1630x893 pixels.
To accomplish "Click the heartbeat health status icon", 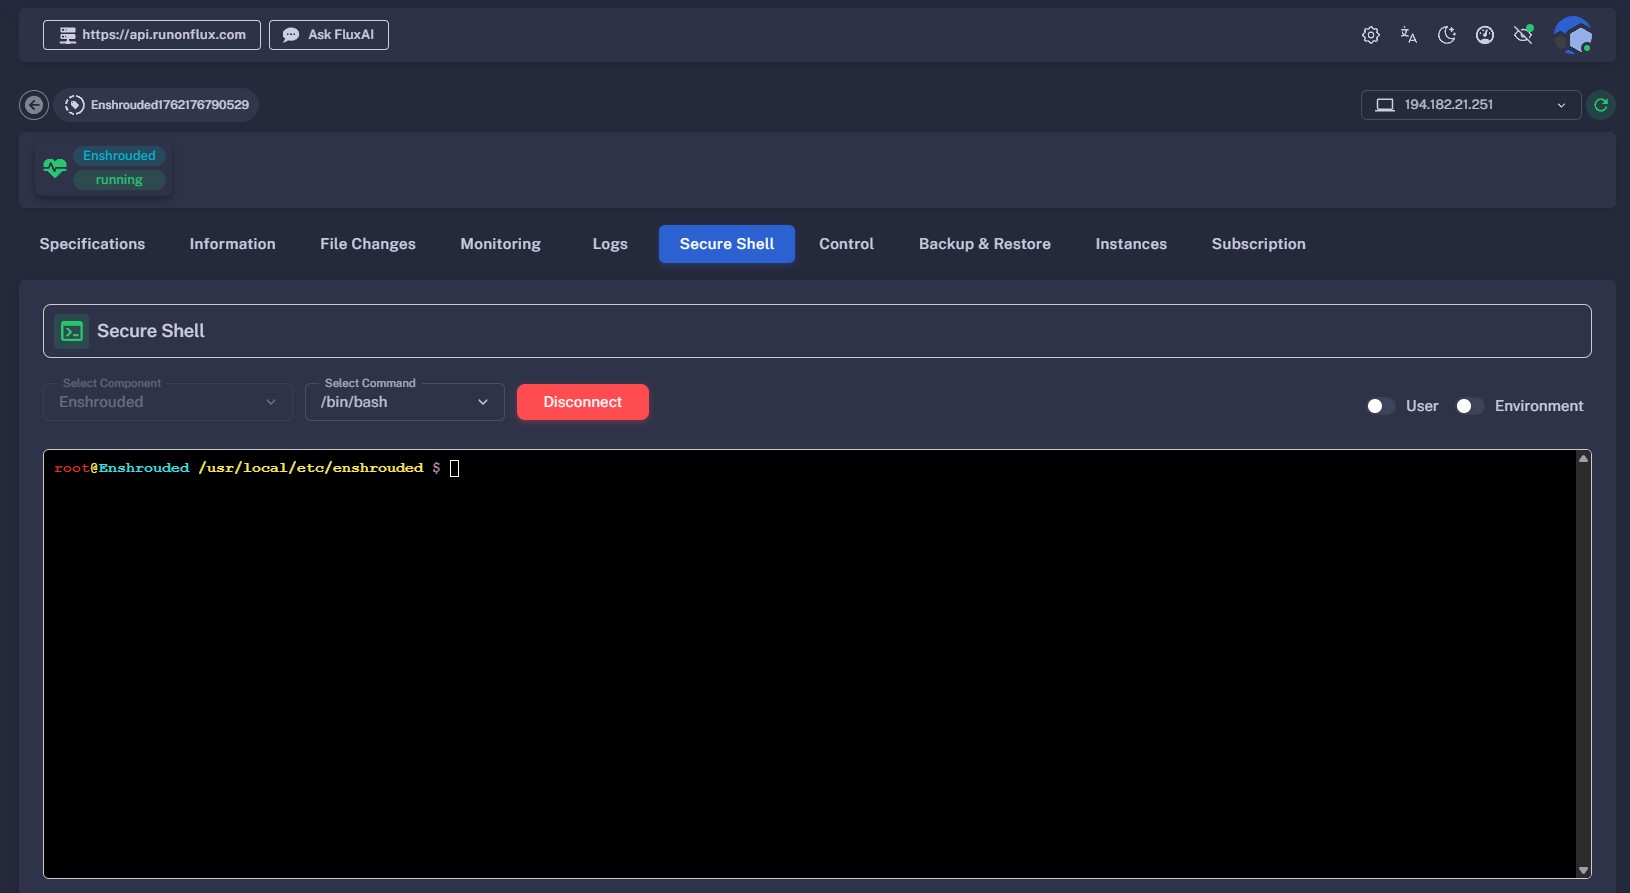I will tap(55, 168).
